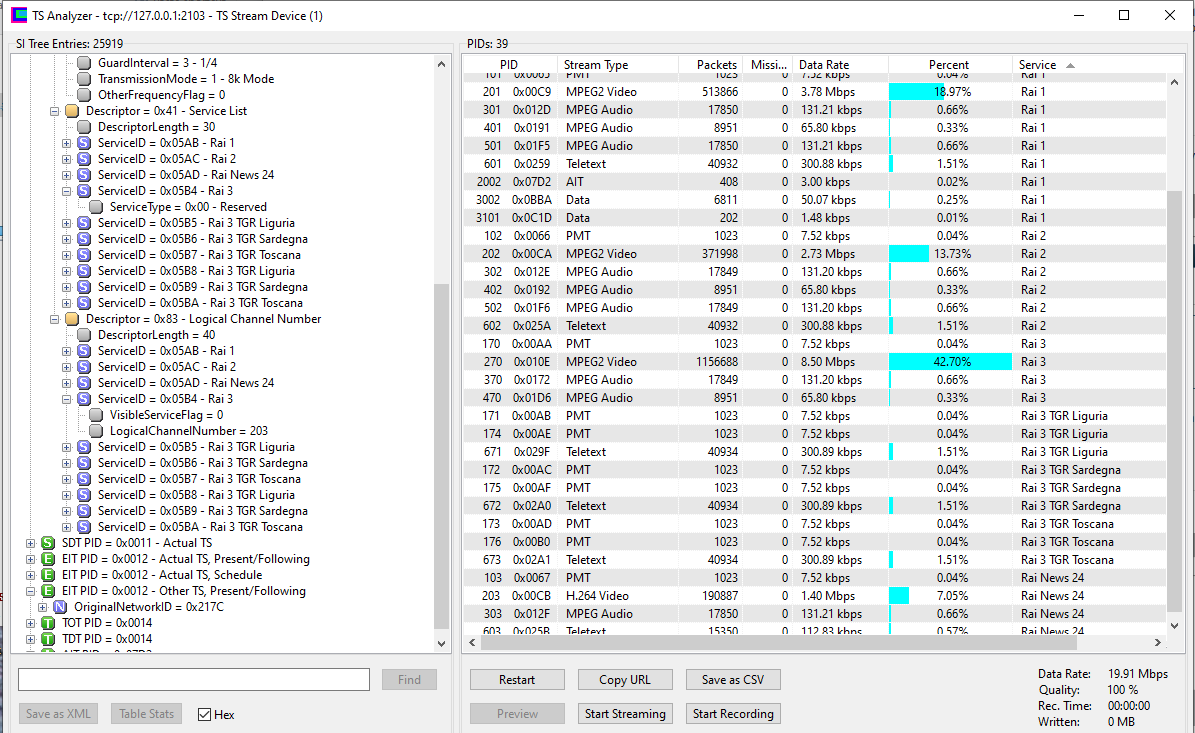Viewport: 1195px width, 733px height.
Task: Click the 18.97% percent bar for Rai 1 video
Action: [x=917, y=92]
